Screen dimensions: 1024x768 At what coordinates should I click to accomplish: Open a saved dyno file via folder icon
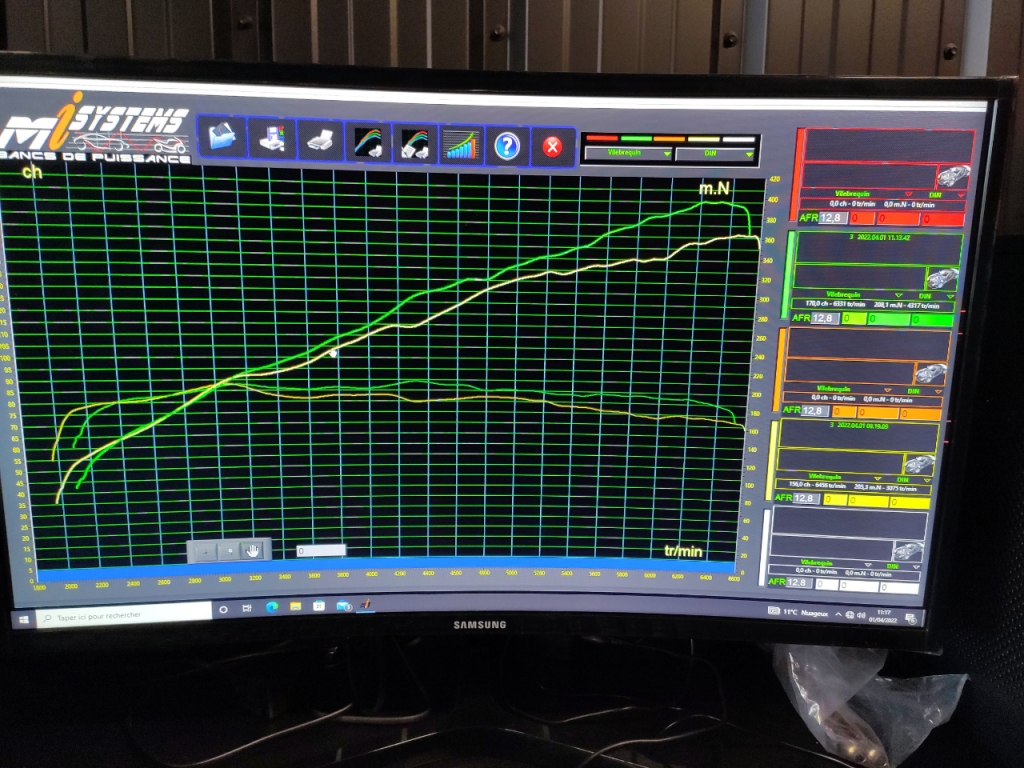222,136
